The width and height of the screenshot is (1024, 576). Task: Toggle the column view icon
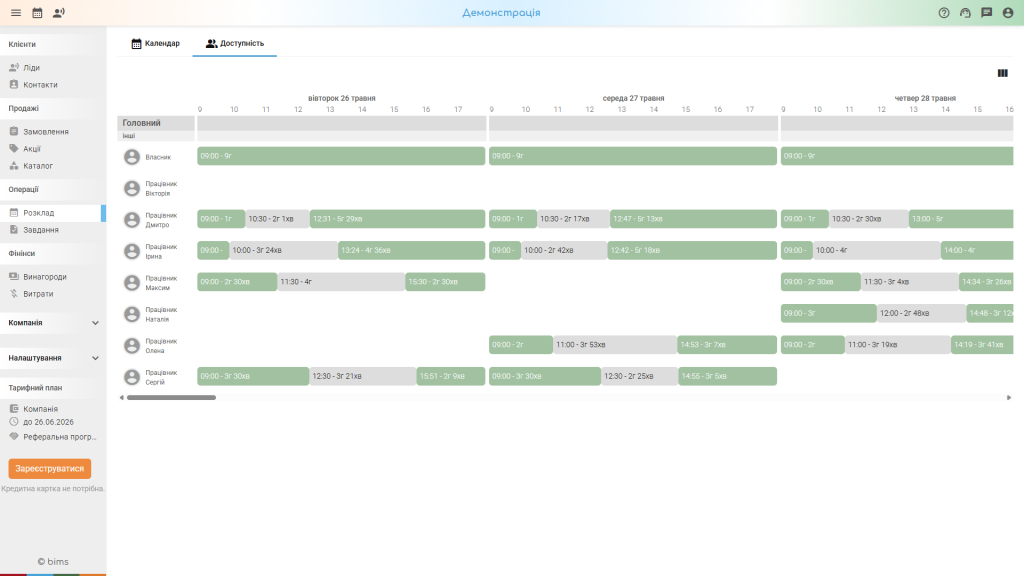(1002, 73)
